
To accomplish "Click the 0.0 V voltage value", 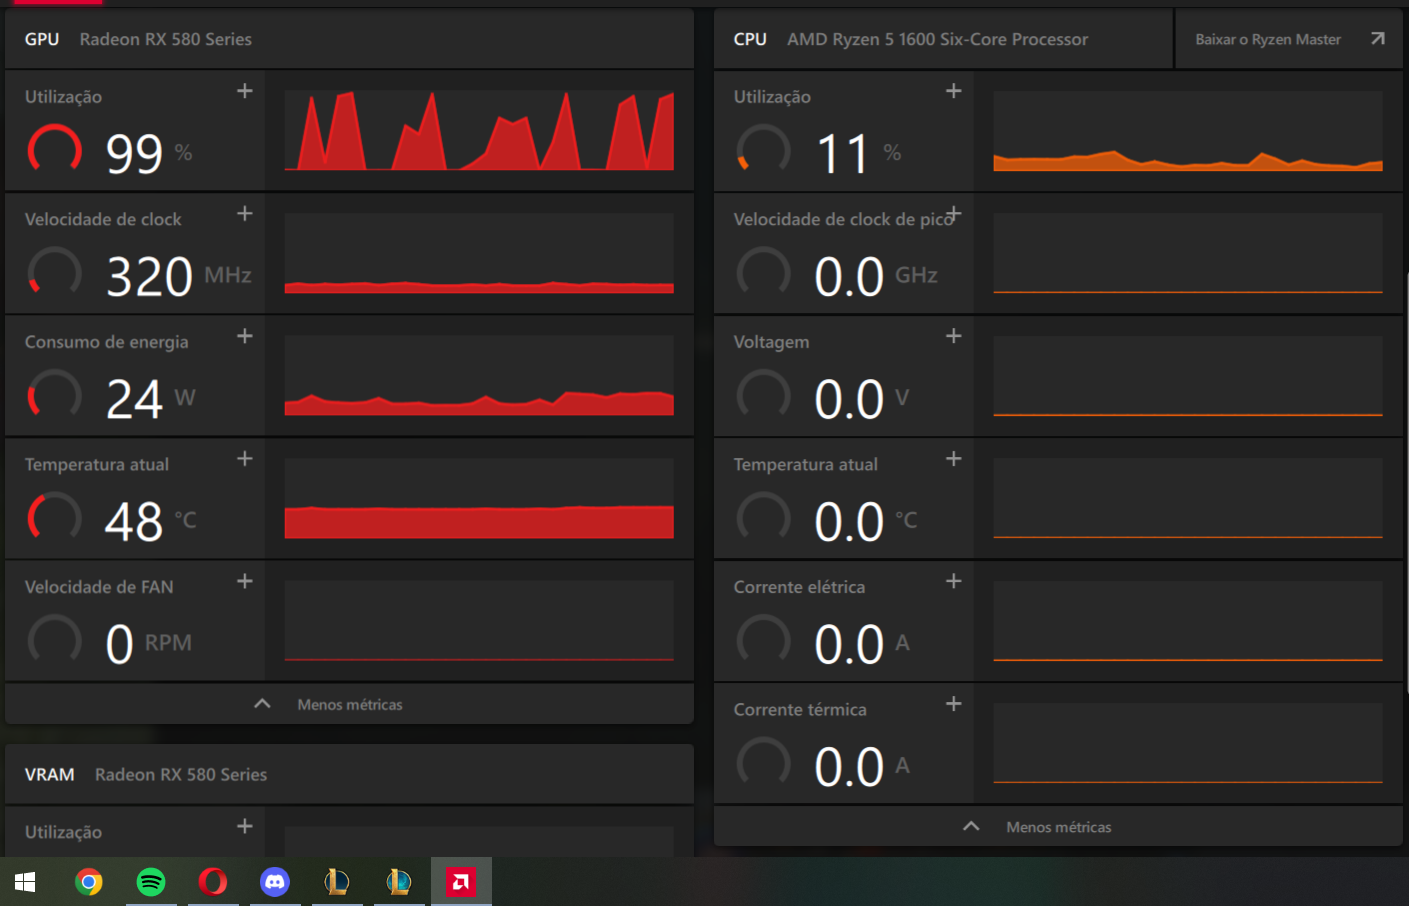I will tap(862, 399).
